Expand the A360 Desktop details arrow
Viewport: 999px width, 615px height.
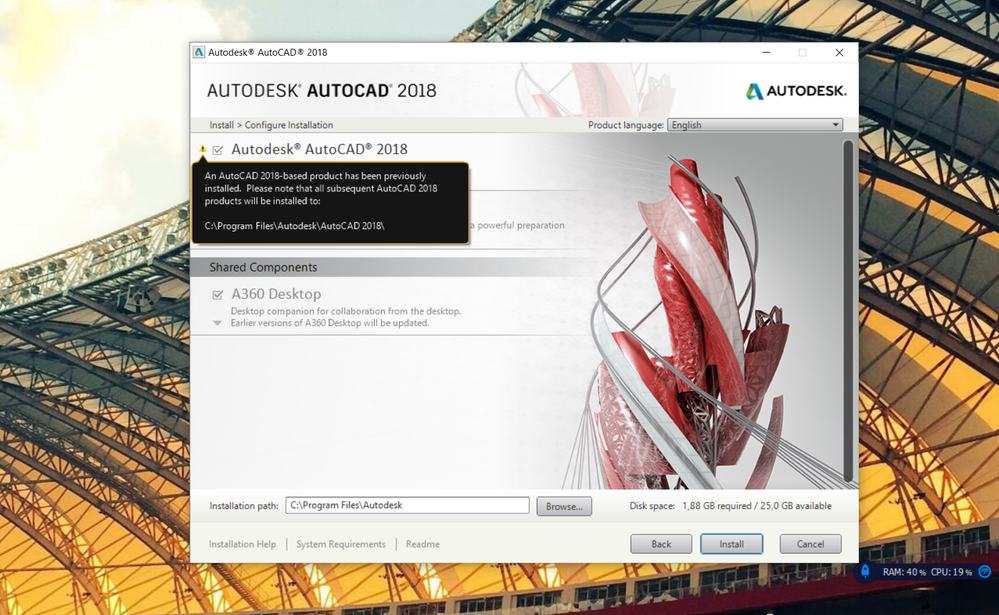click(217, 323)
